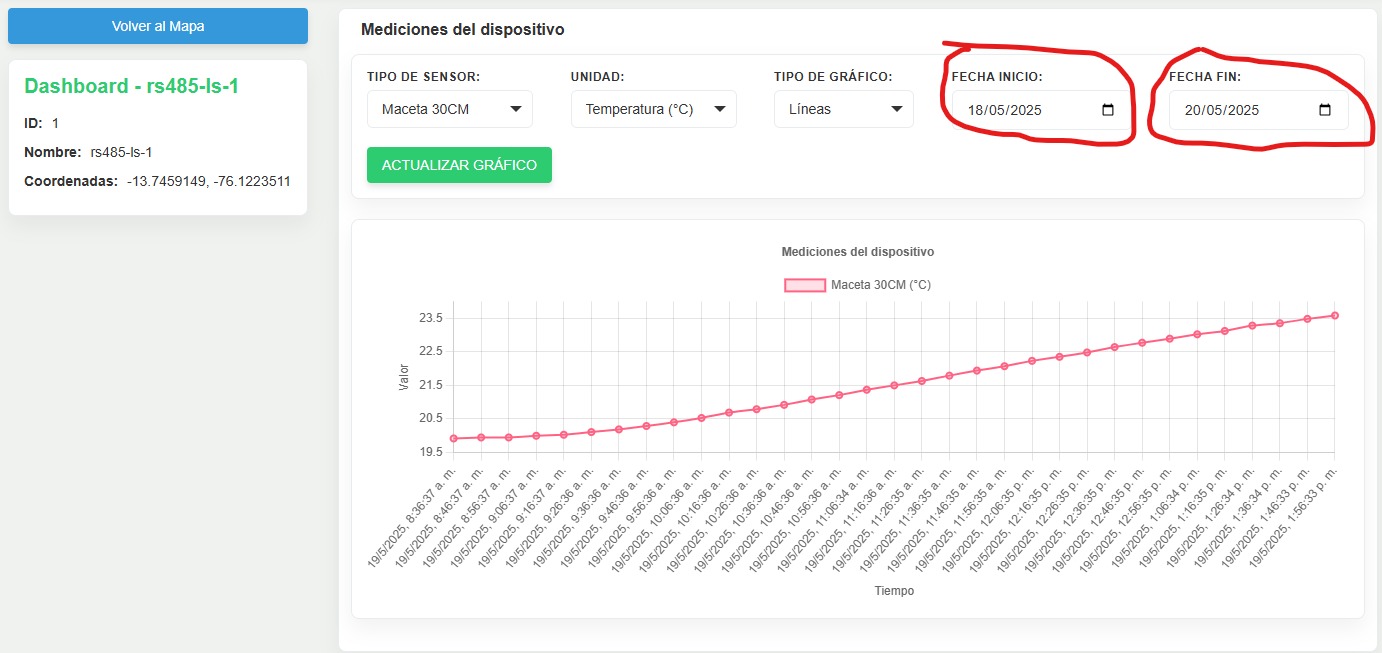
Task: Open the Fecha Inicio calendar picker icon
Action: coord(1107,111)
